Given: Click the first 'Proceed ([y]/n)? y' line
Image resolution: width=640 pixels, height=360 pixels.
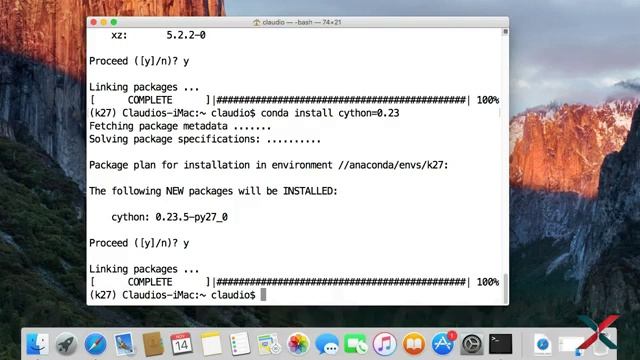Looking at the screenshot, I should tap(139, 61).
